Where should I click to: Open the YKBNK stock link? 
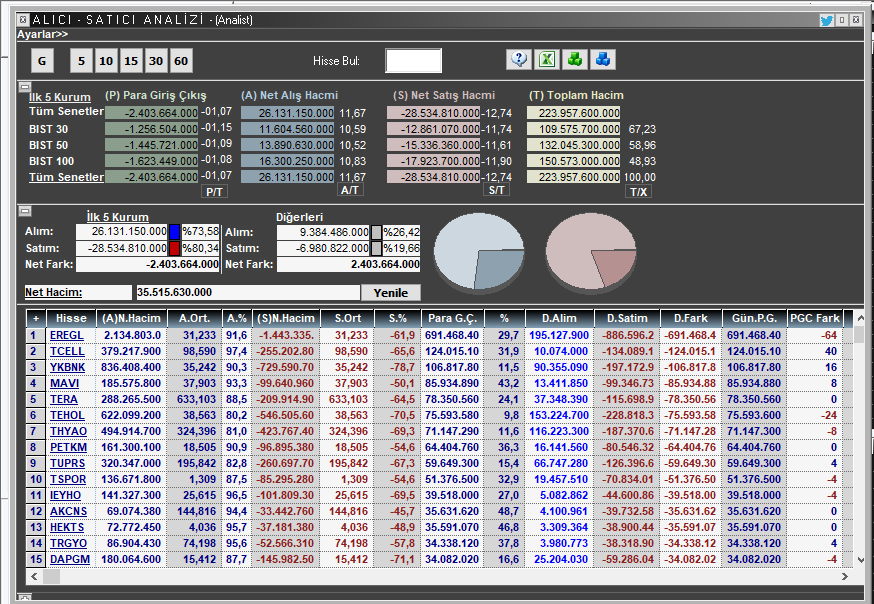pyautogui.click(x=67, y=367)
